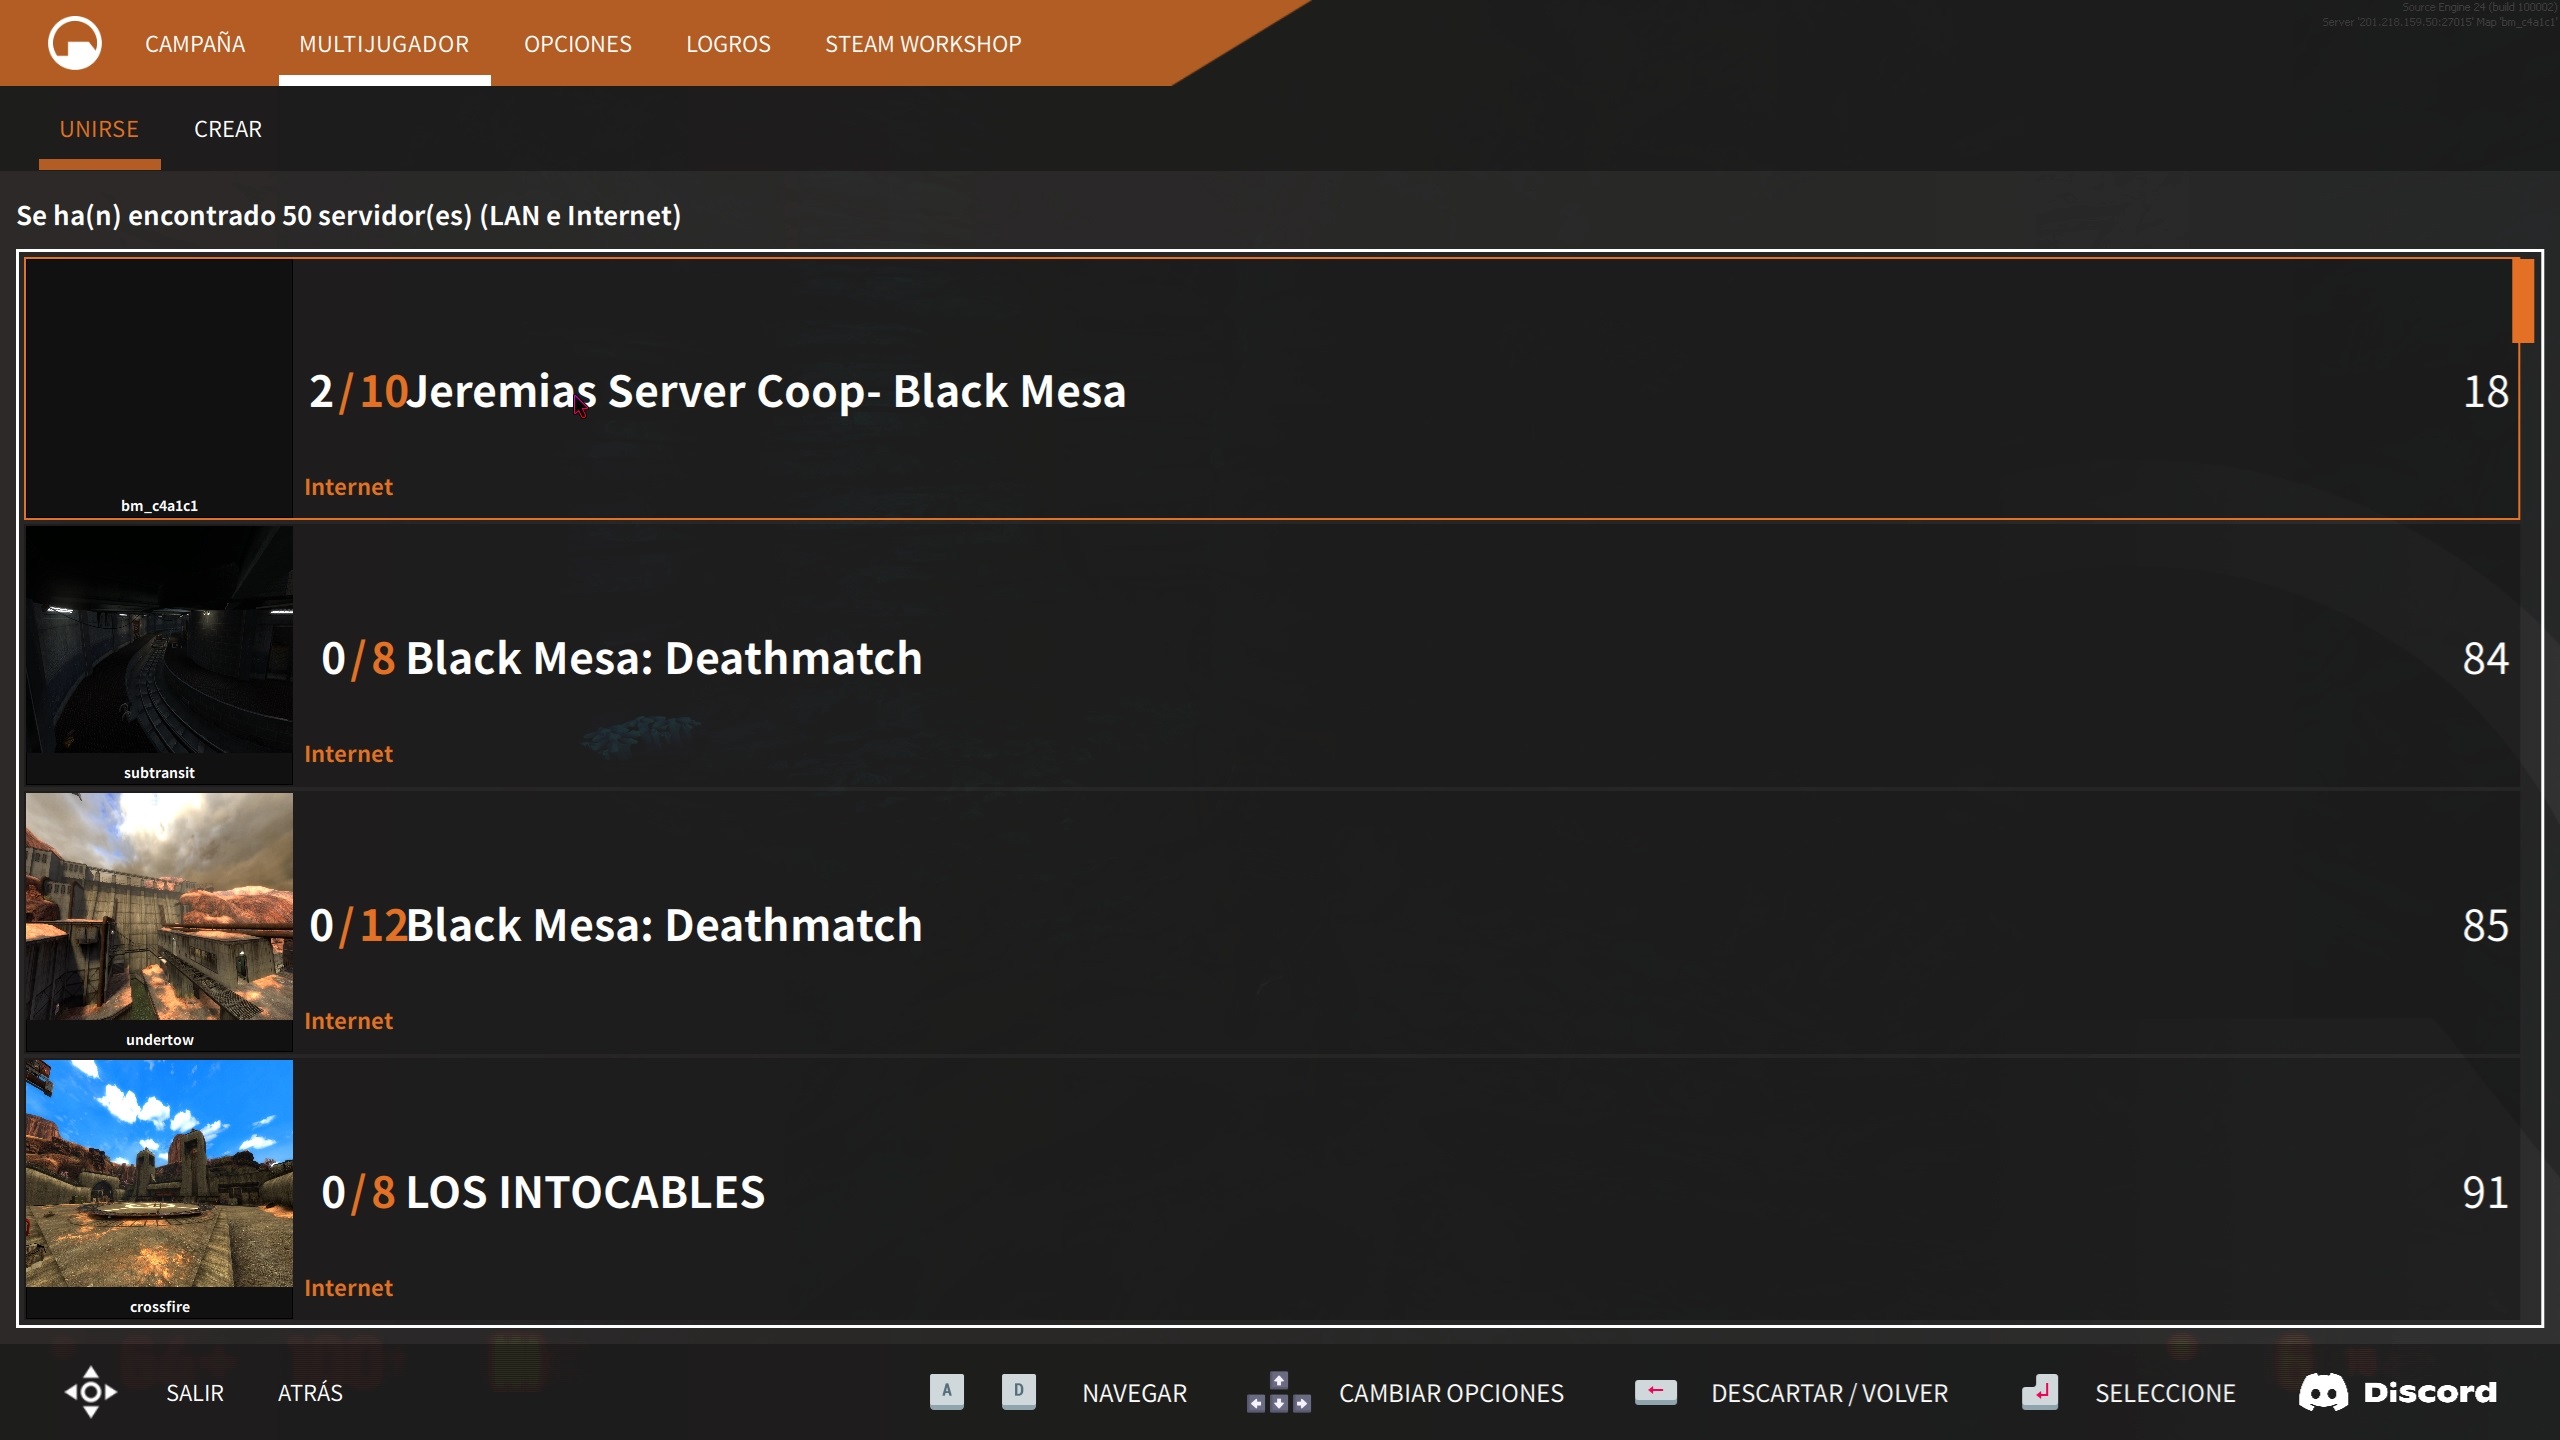Select the undertow map thumbnail

(x=159, y=906)
